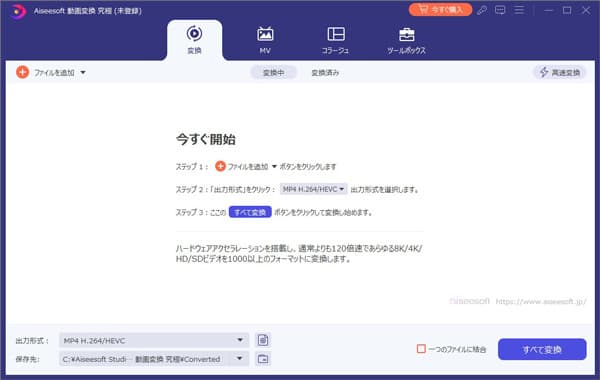Open the feedback chat bubble icon

coord(500,10)
